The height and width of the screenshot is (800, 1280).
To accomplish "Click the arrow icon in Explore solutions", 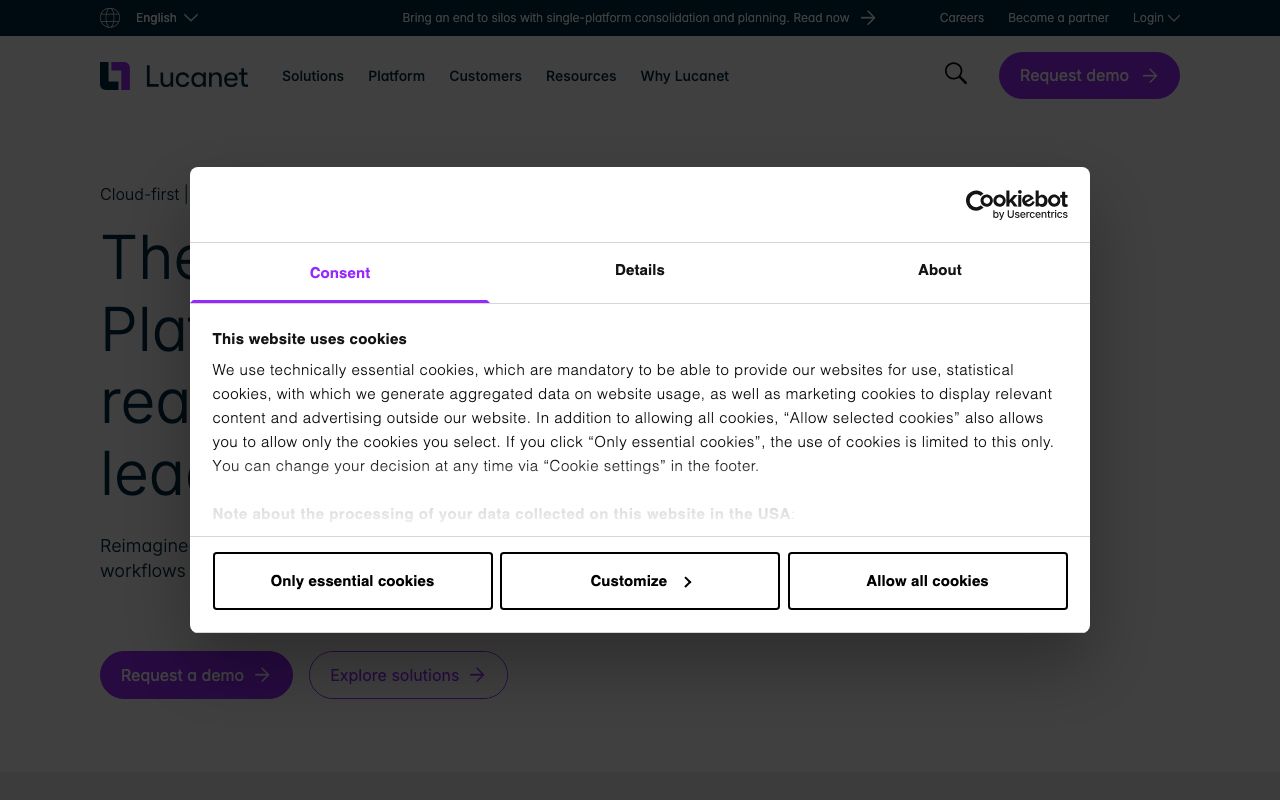I will click(477, 675).
